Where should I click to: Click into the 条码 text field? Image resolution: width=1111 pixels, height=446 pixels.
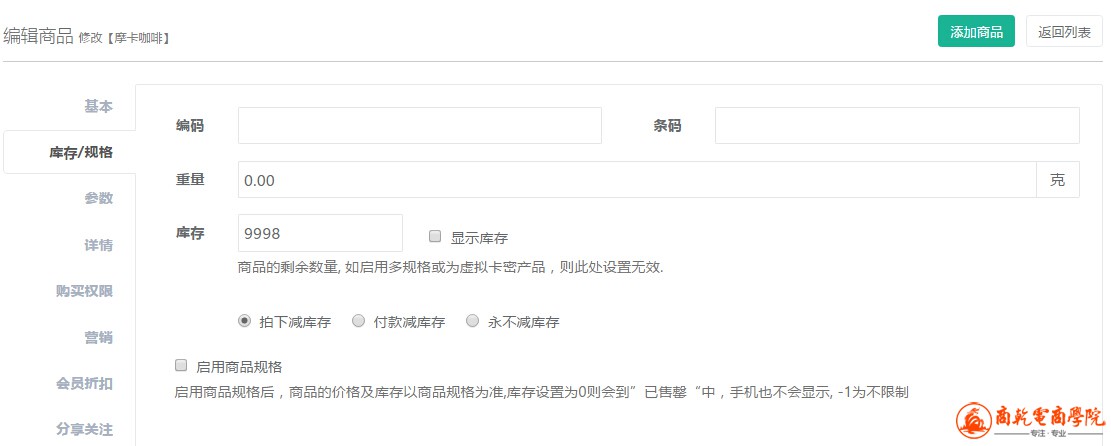tap(896, 126)
